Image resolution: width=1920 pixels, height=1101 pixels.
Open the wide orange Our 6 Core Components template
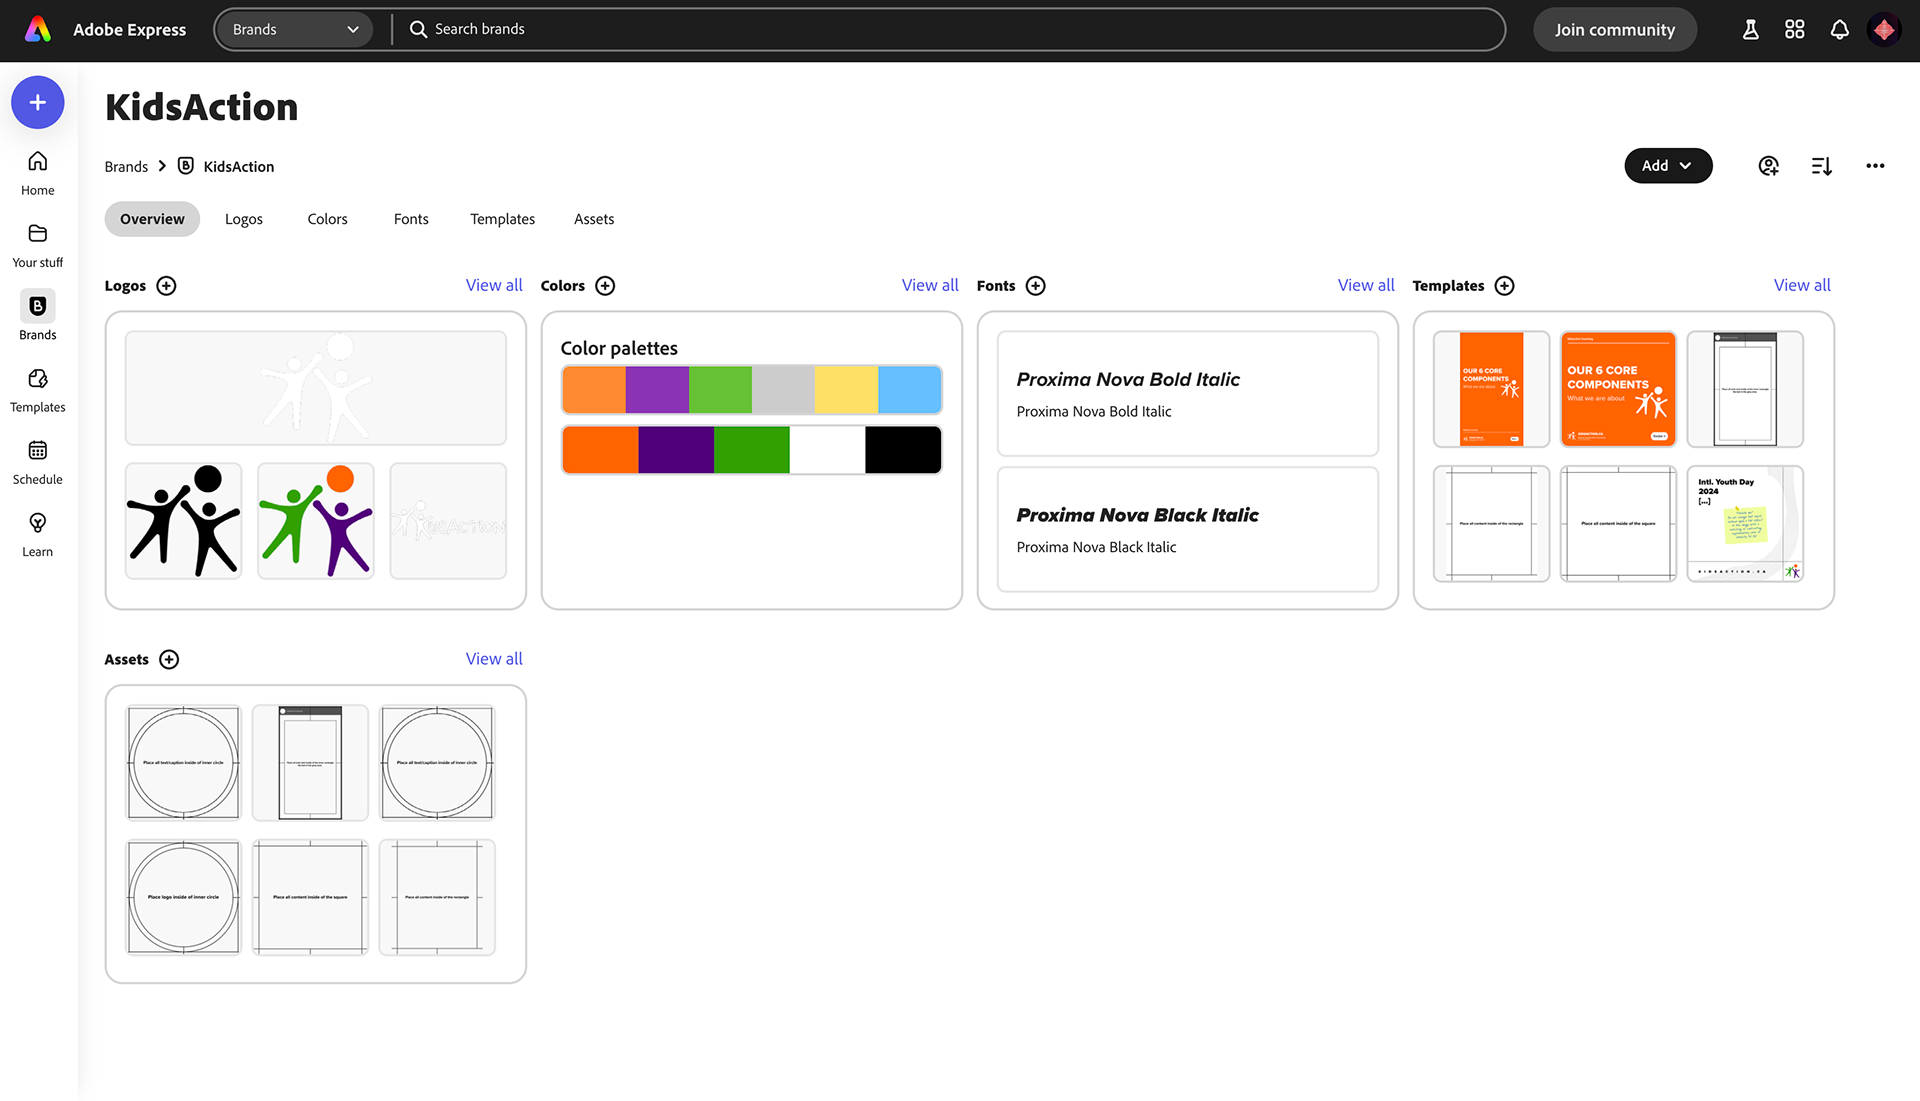click(1618, 389)
